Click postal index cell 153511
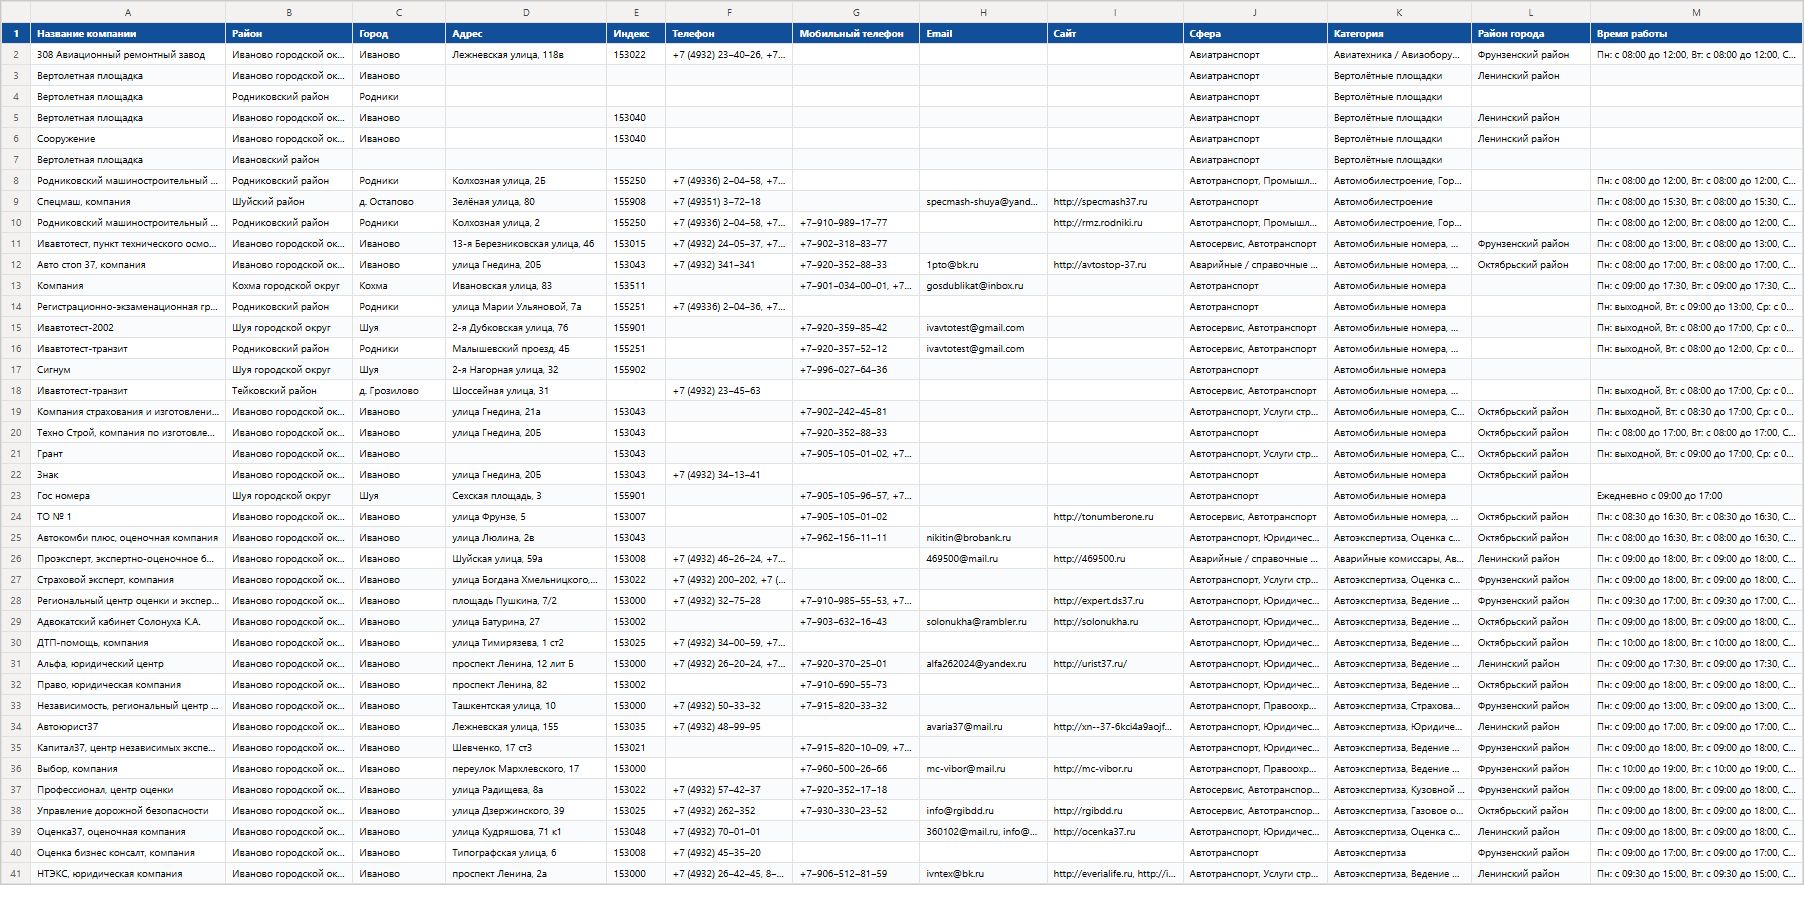1804x902 pixels. point(636,286)
